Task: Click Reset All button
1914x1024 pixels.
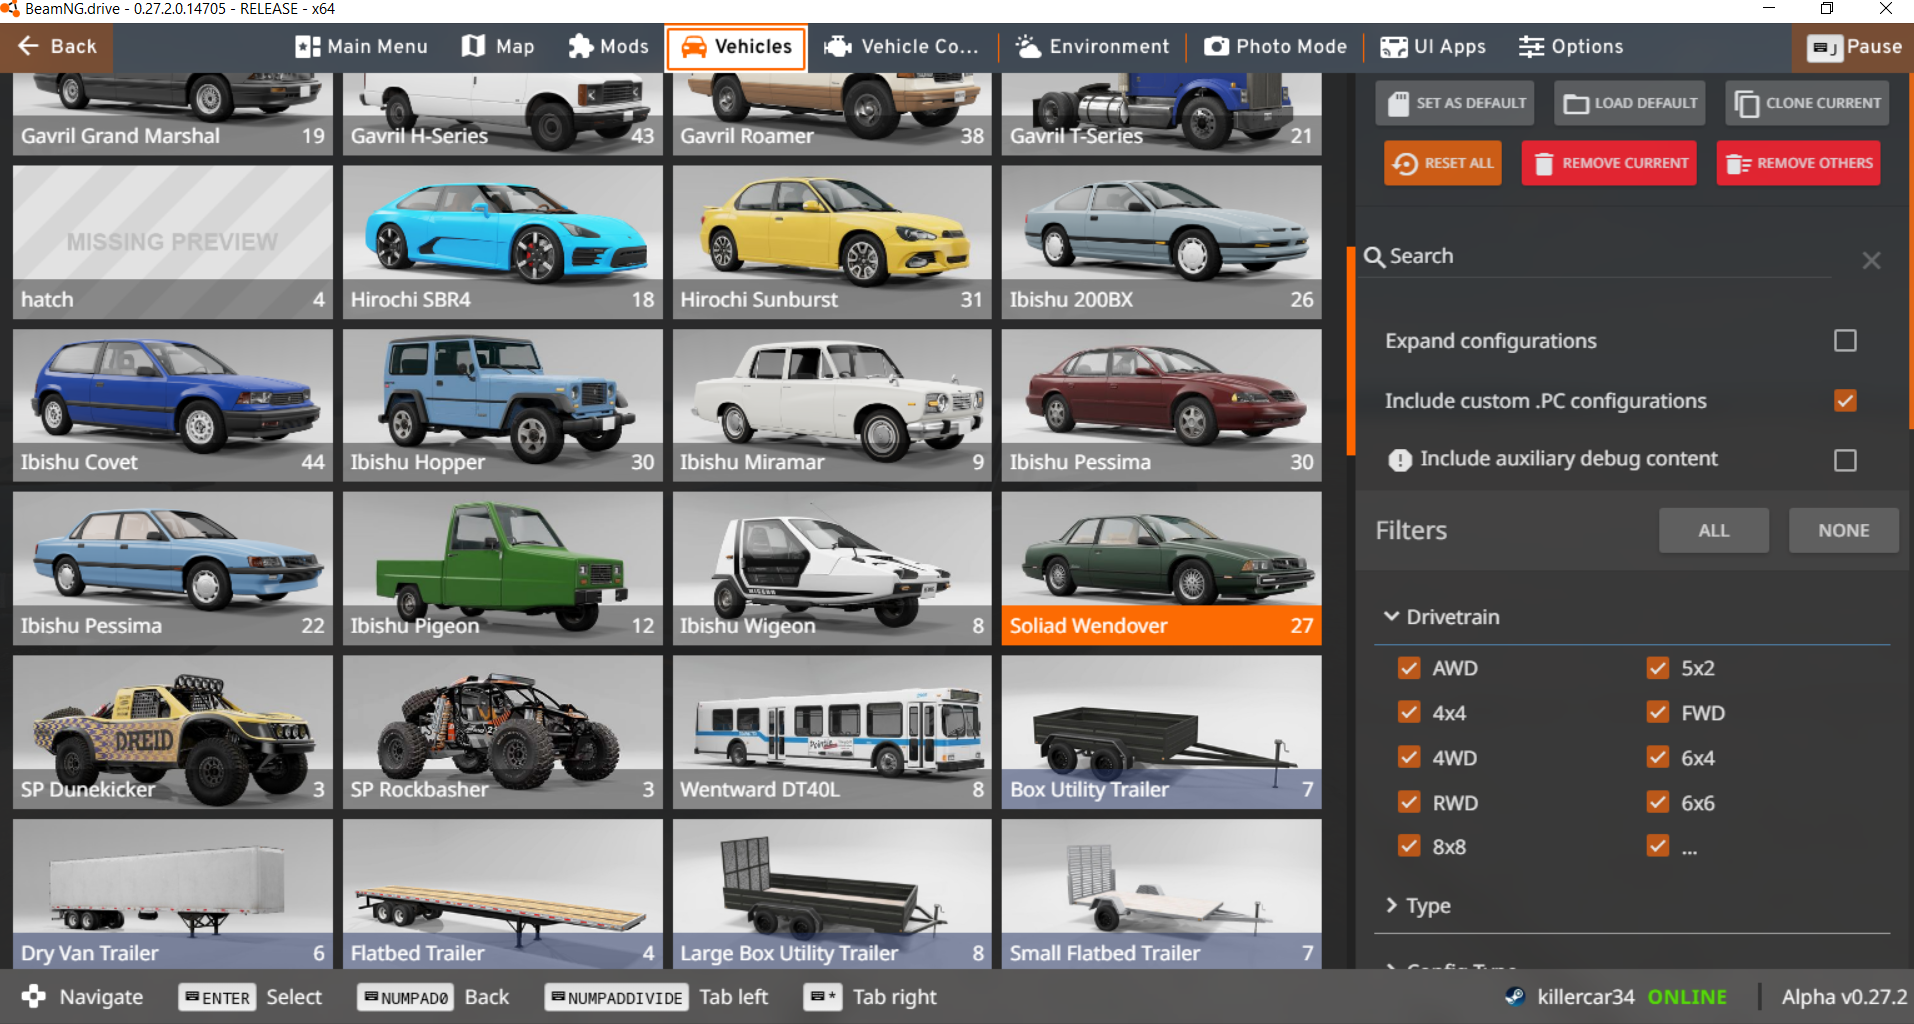Action: click(1443, 163)
